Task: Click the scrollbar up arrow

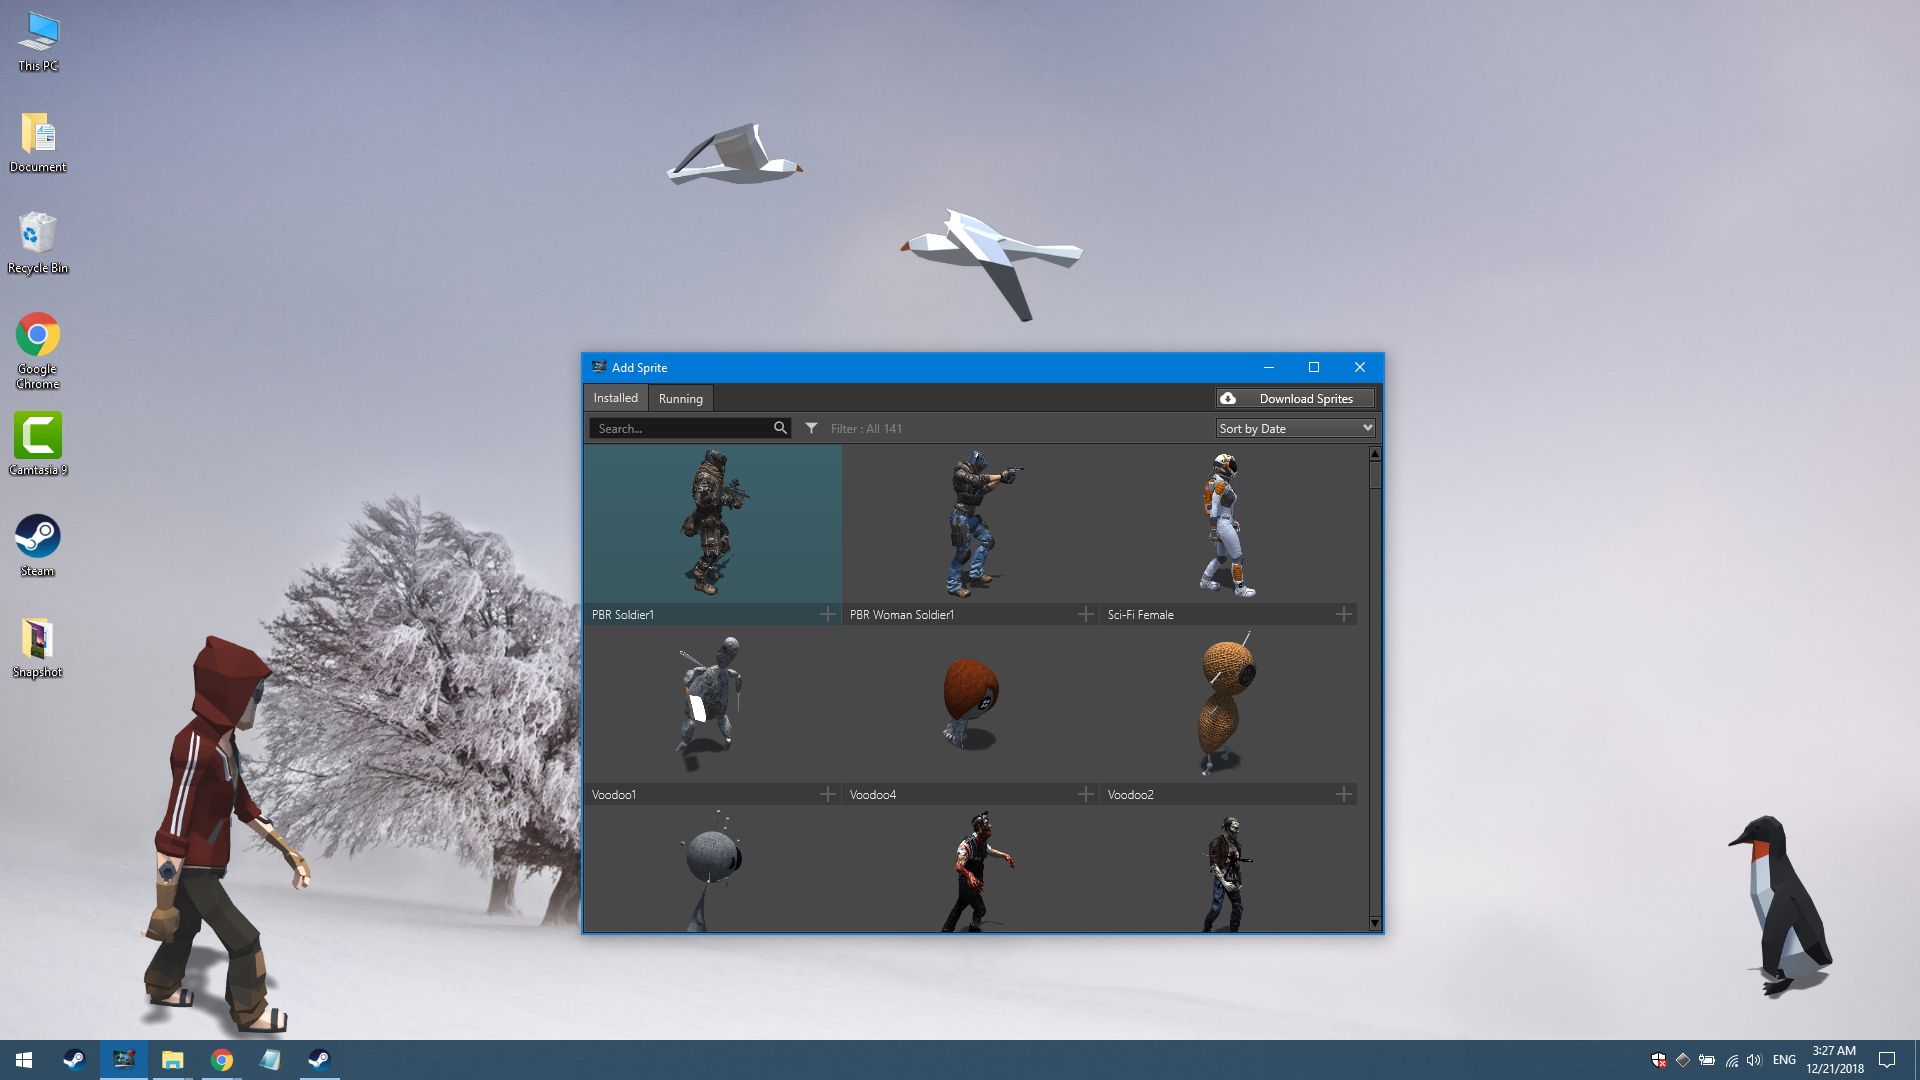Action: (1375, 454)
